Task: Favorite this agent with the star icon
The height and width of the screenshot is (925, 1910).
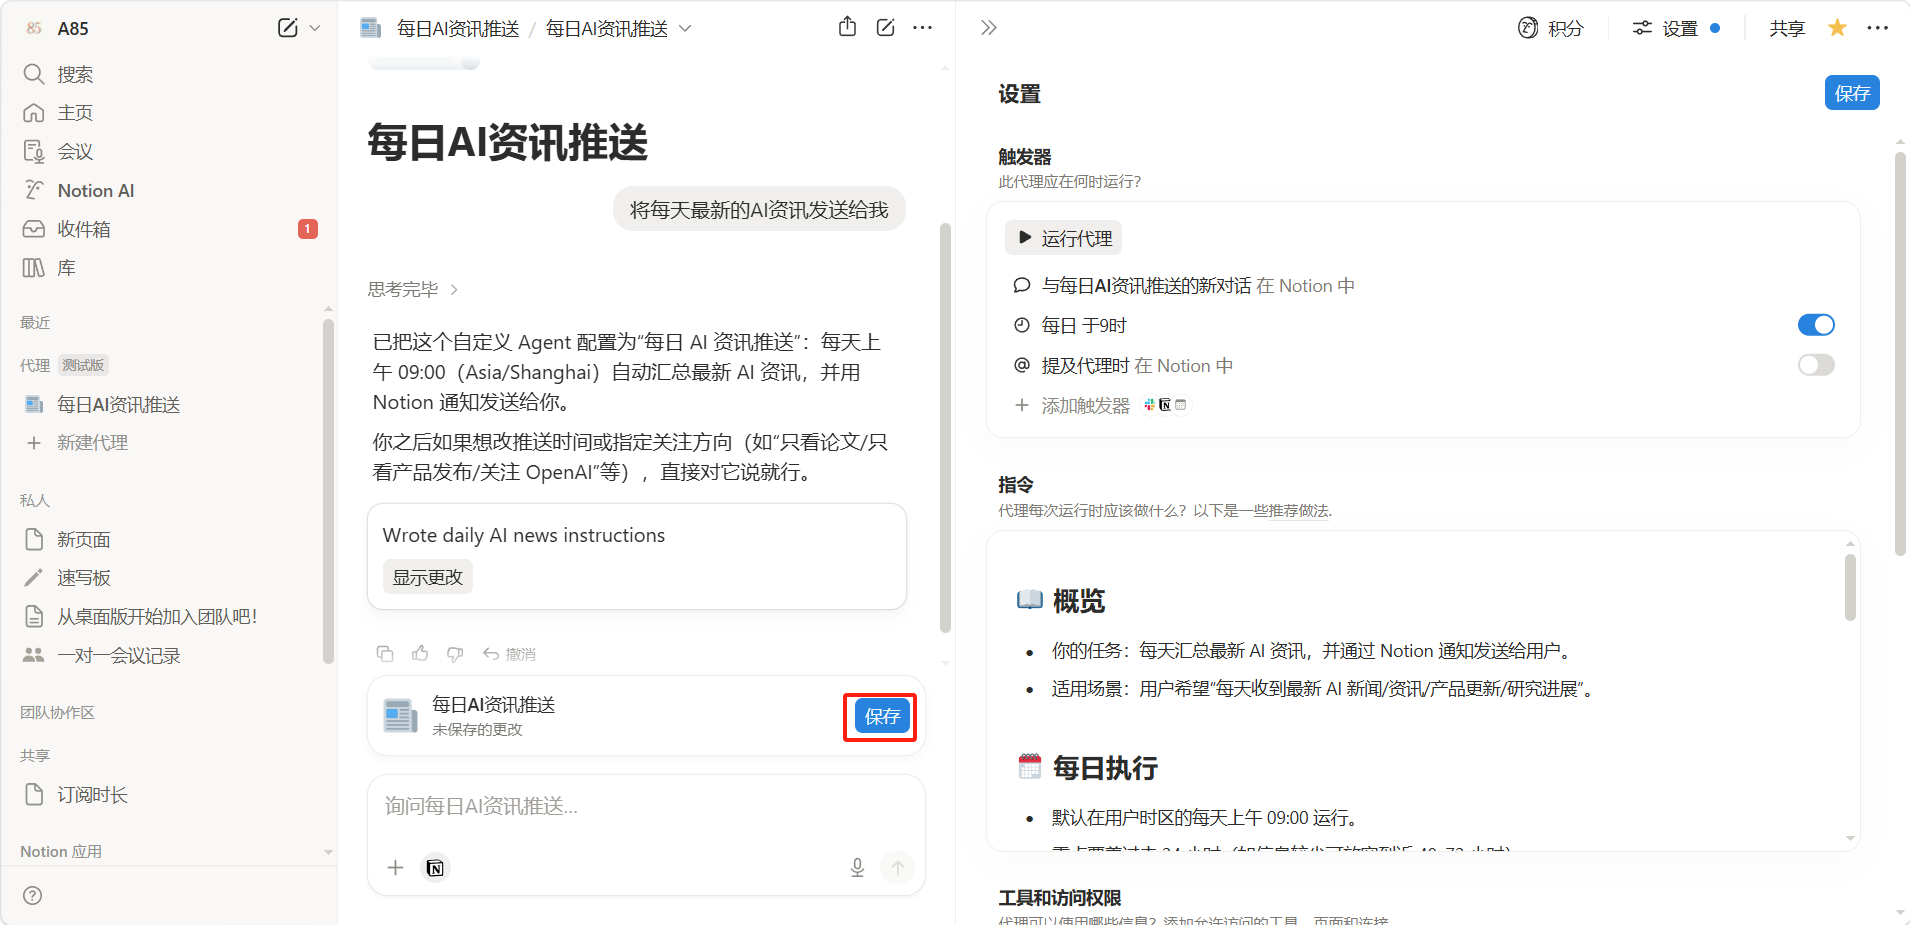Action: (1837, 28)
